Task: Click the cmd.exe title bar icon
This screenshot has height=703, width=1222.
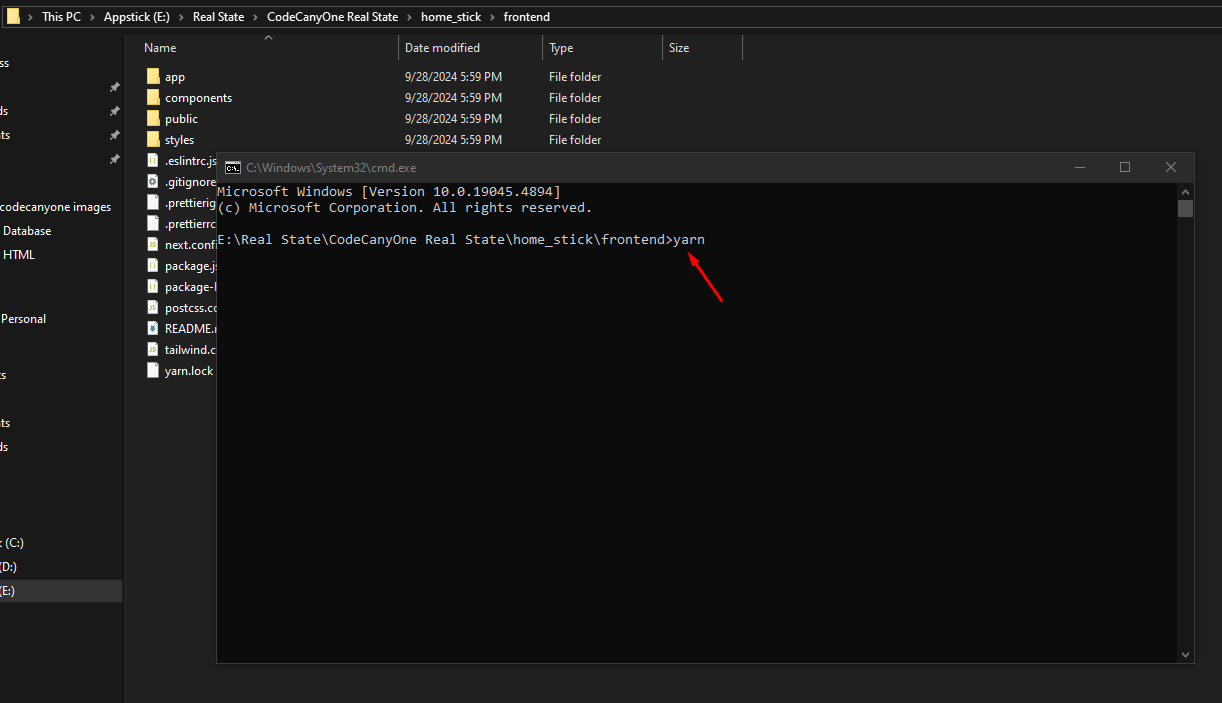Action: (232, 168)
